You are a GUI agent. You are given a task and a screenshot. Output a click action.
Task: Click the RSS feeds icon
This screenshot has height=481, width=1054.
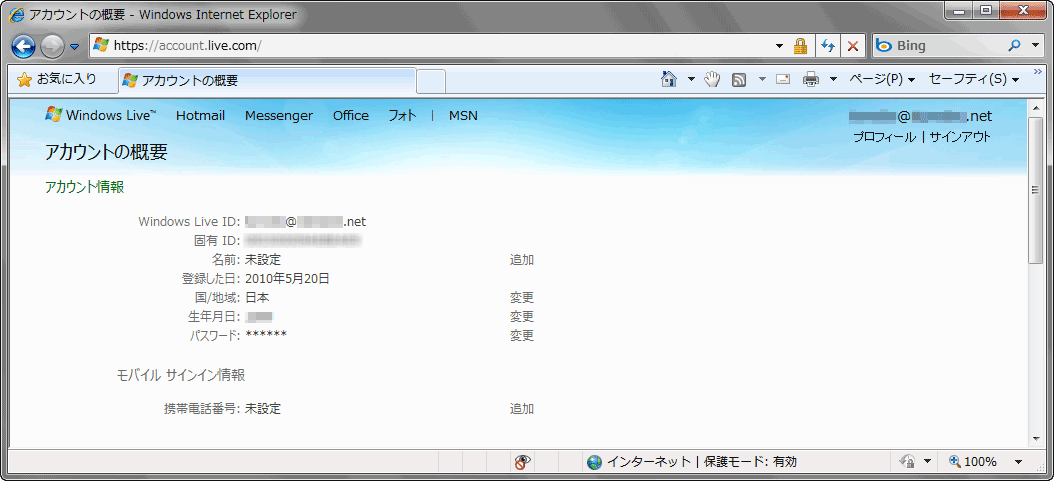click(739, 80)
